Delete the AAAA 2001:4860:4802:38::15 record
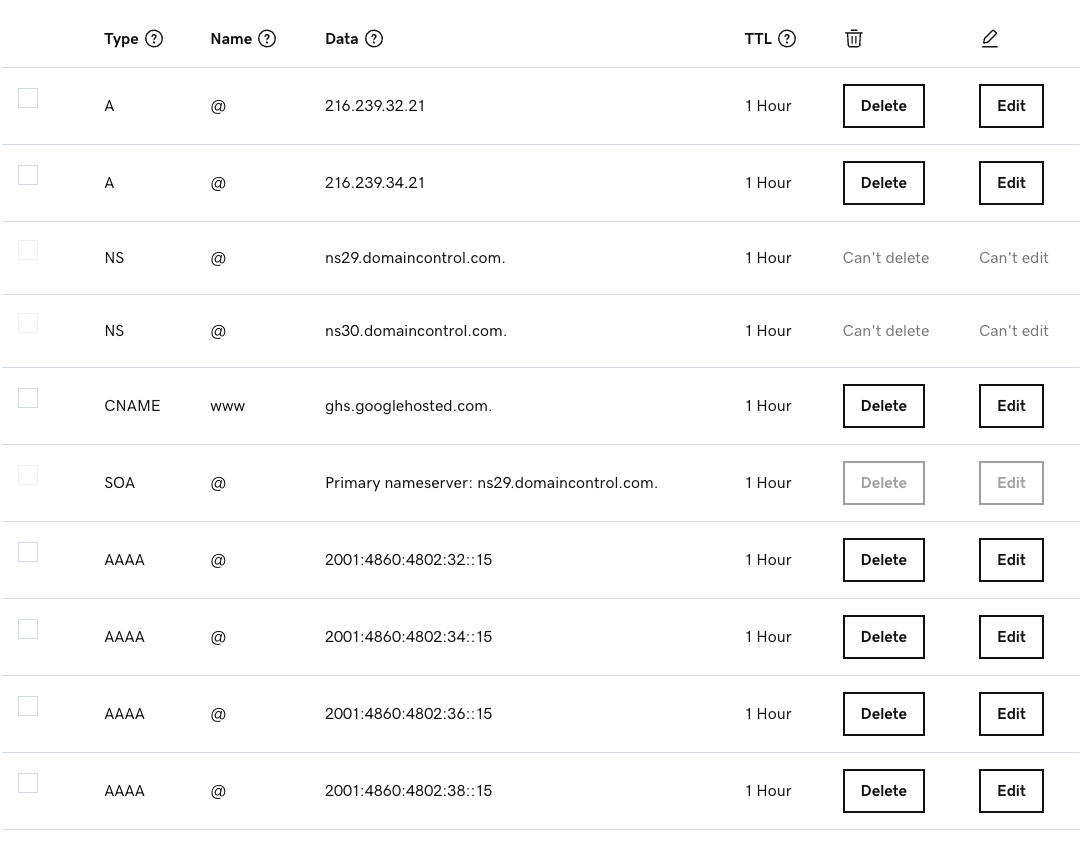The height and width of the screenshot is (857, 1087). pyautogui.click(x=883, y=791)
